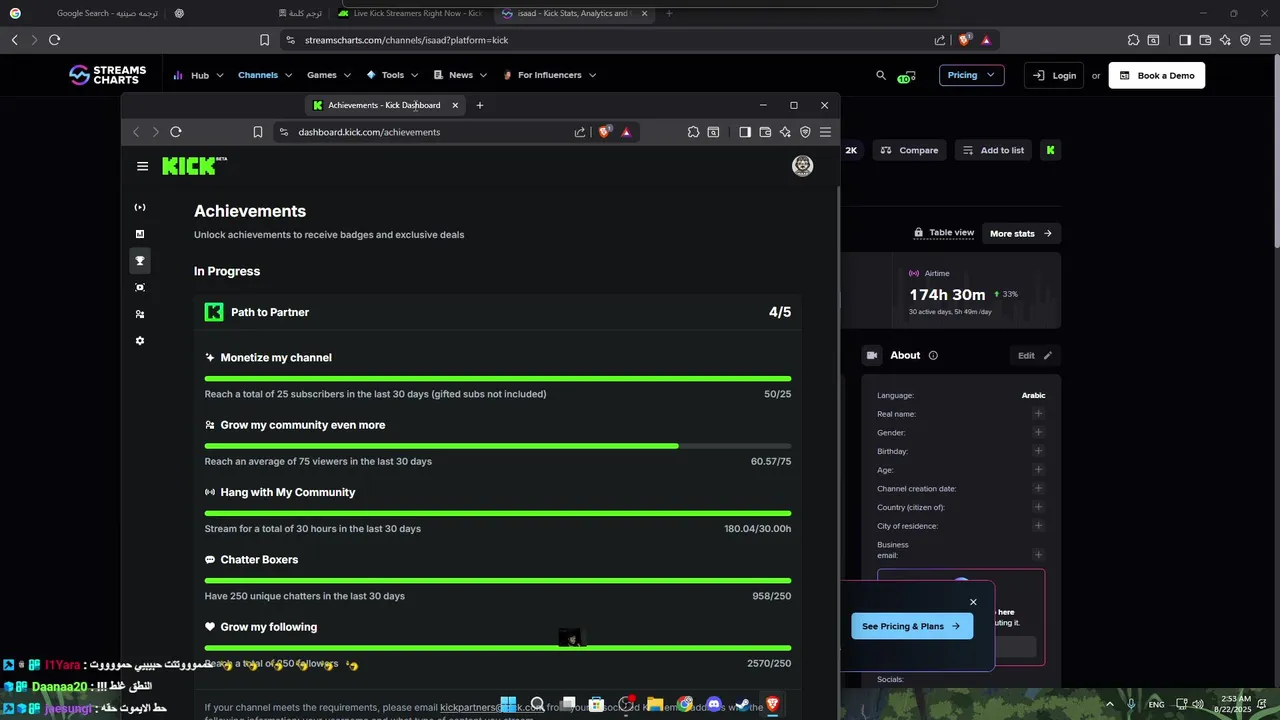The width and height of the screenshot is (1280, 720).
Task: Add the Real name field value
Action: click(1038, 414)
